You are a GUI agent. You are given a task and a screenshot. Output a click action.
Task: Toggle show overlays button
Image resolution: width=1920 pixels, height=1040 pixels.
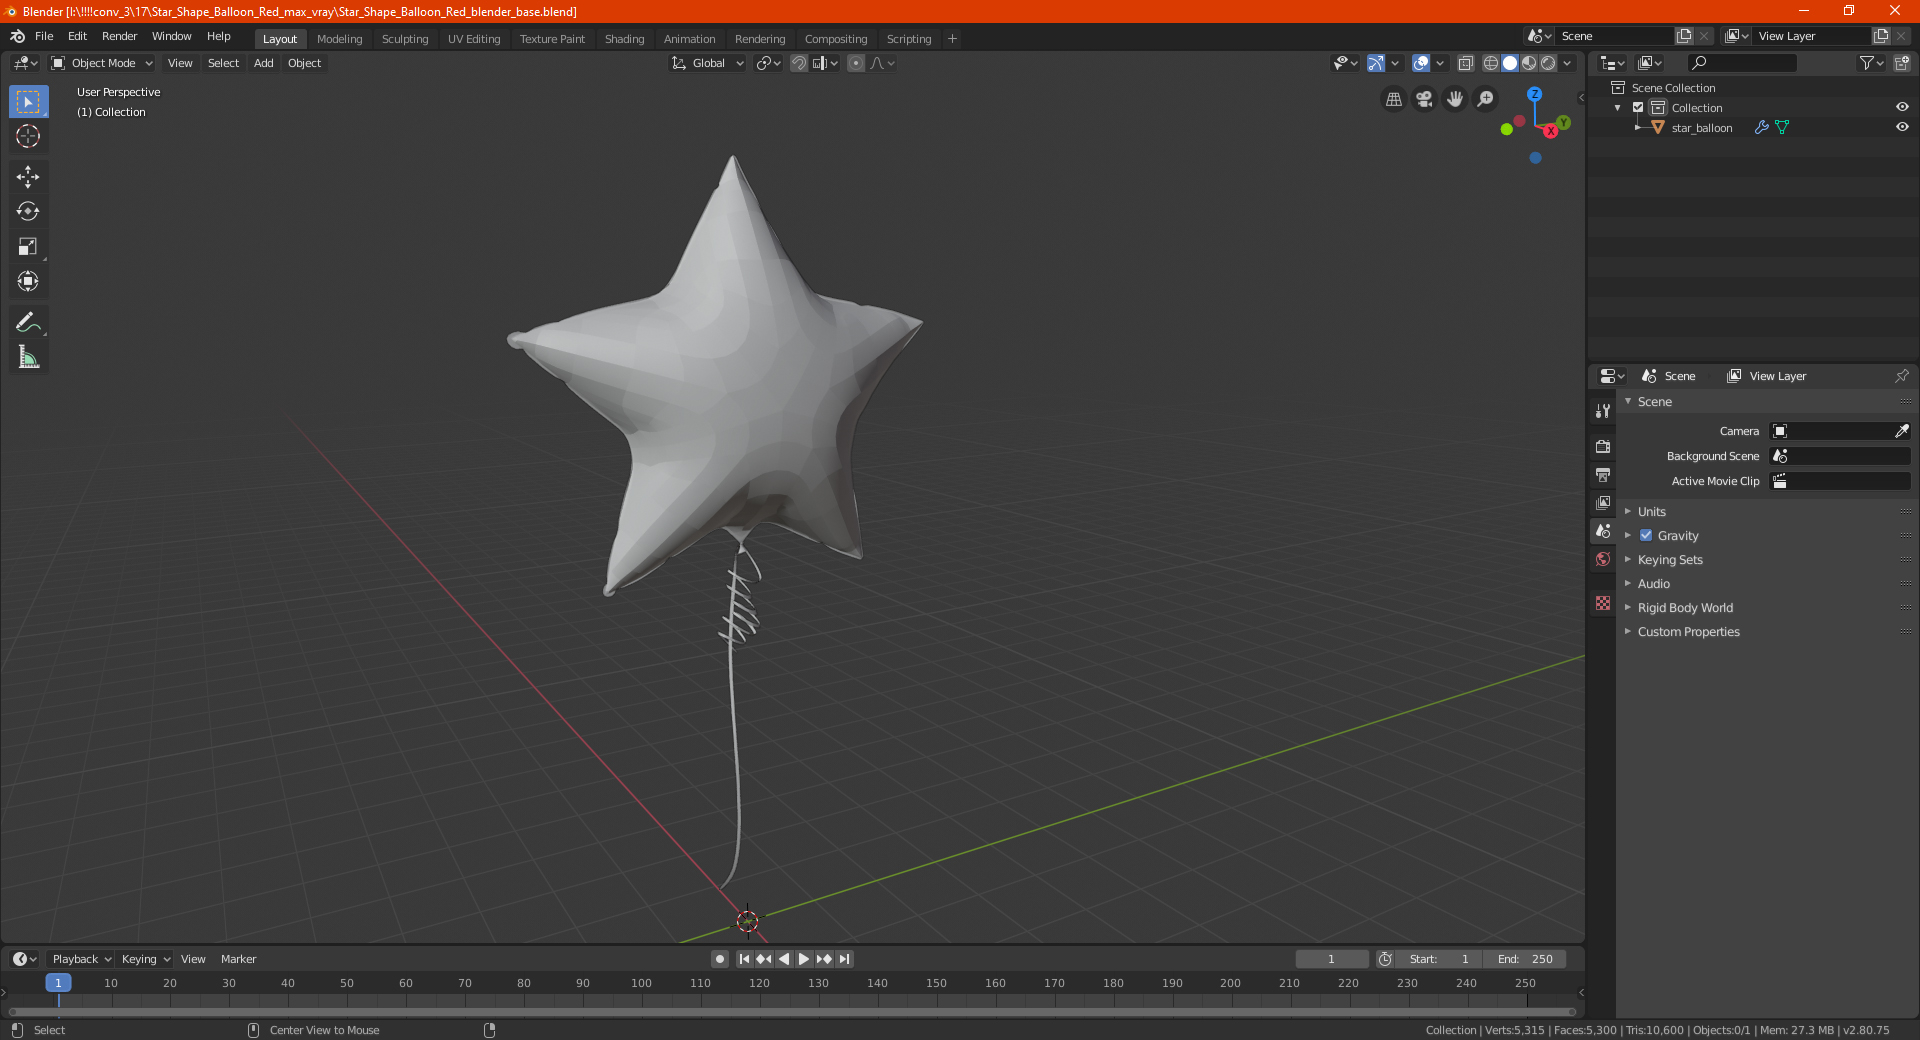point(1420,63)
